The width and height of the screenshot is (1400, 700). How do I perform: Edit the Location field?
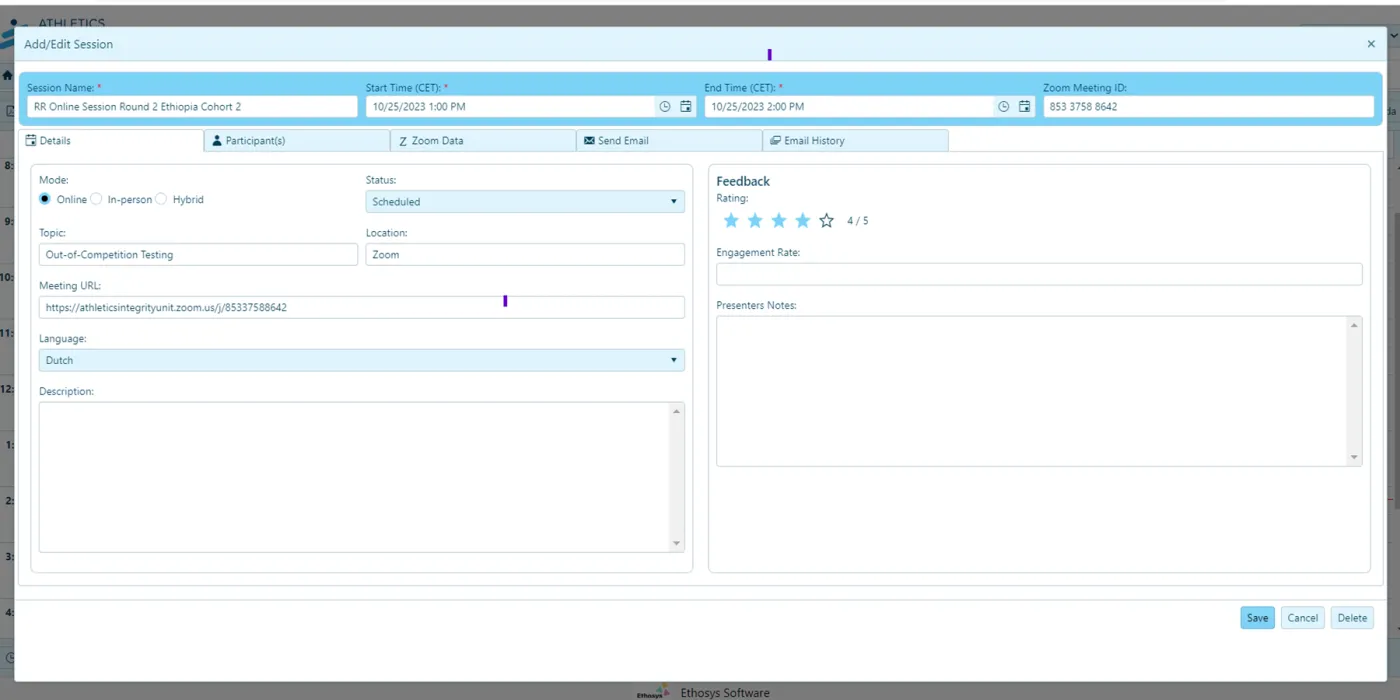525,254
